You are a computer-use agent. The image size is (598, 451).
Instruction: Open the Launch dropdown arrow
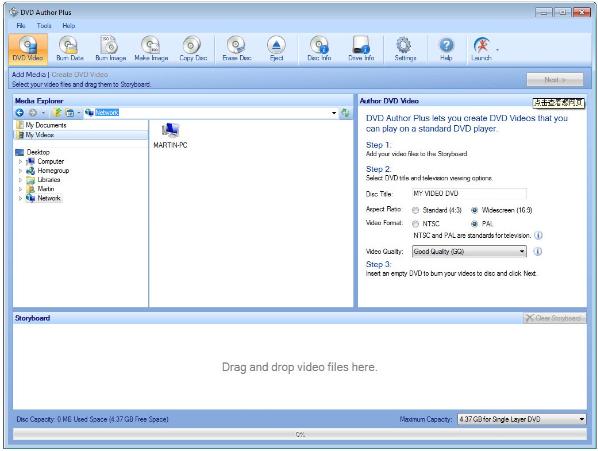tap(497, 50)
